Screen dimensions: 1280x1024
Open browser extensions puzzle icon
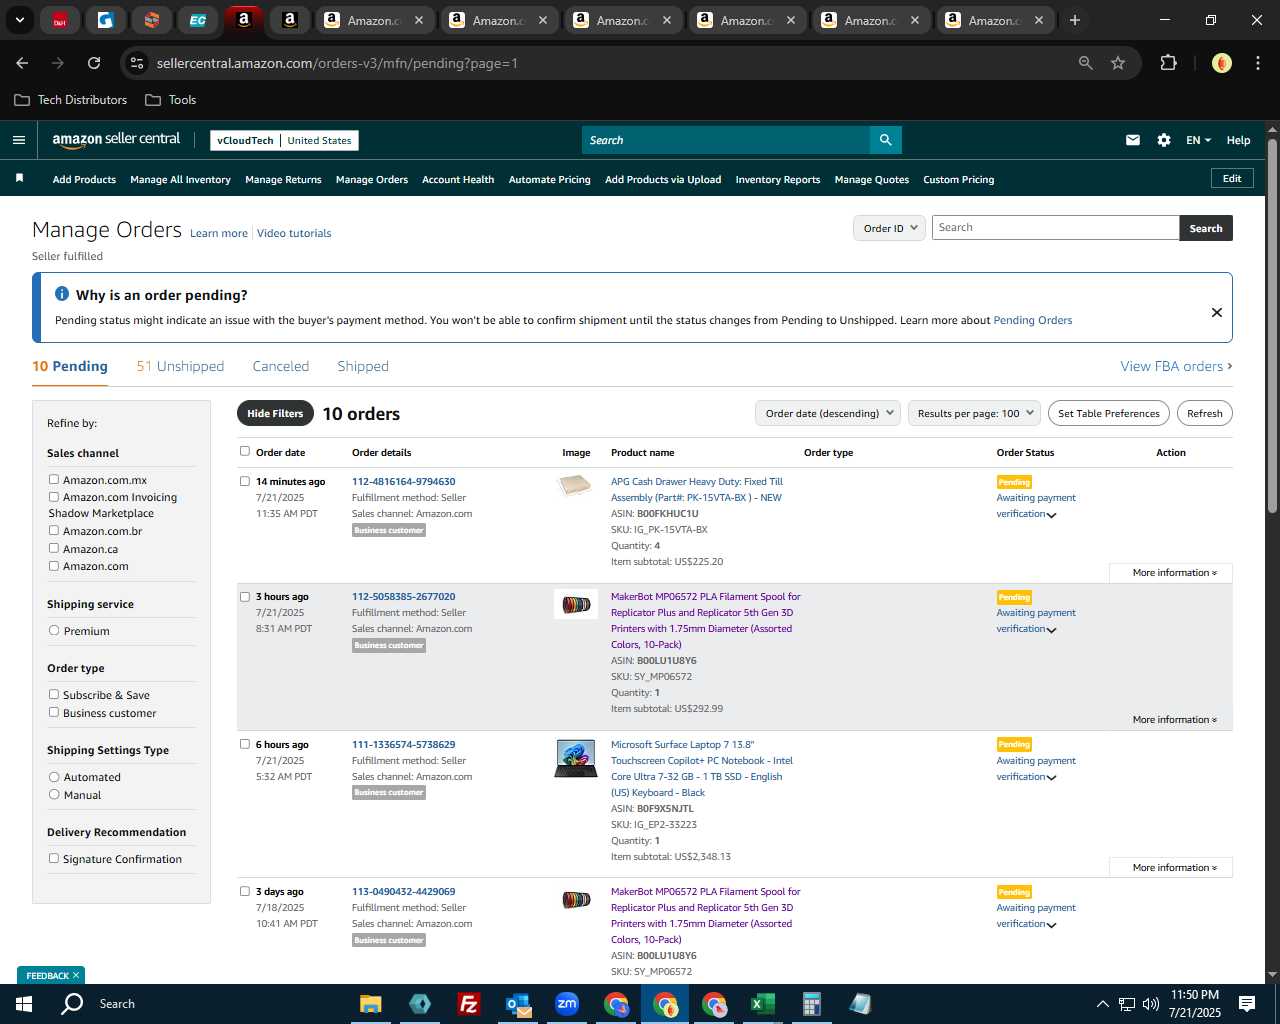coord(1168,63)
